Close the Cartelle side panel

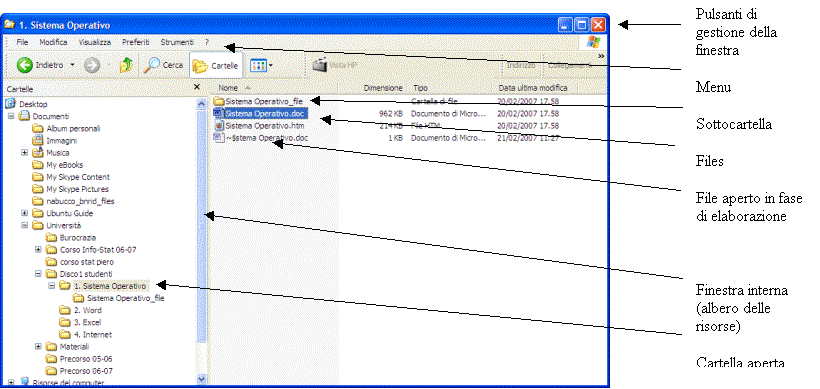[197, 87]
